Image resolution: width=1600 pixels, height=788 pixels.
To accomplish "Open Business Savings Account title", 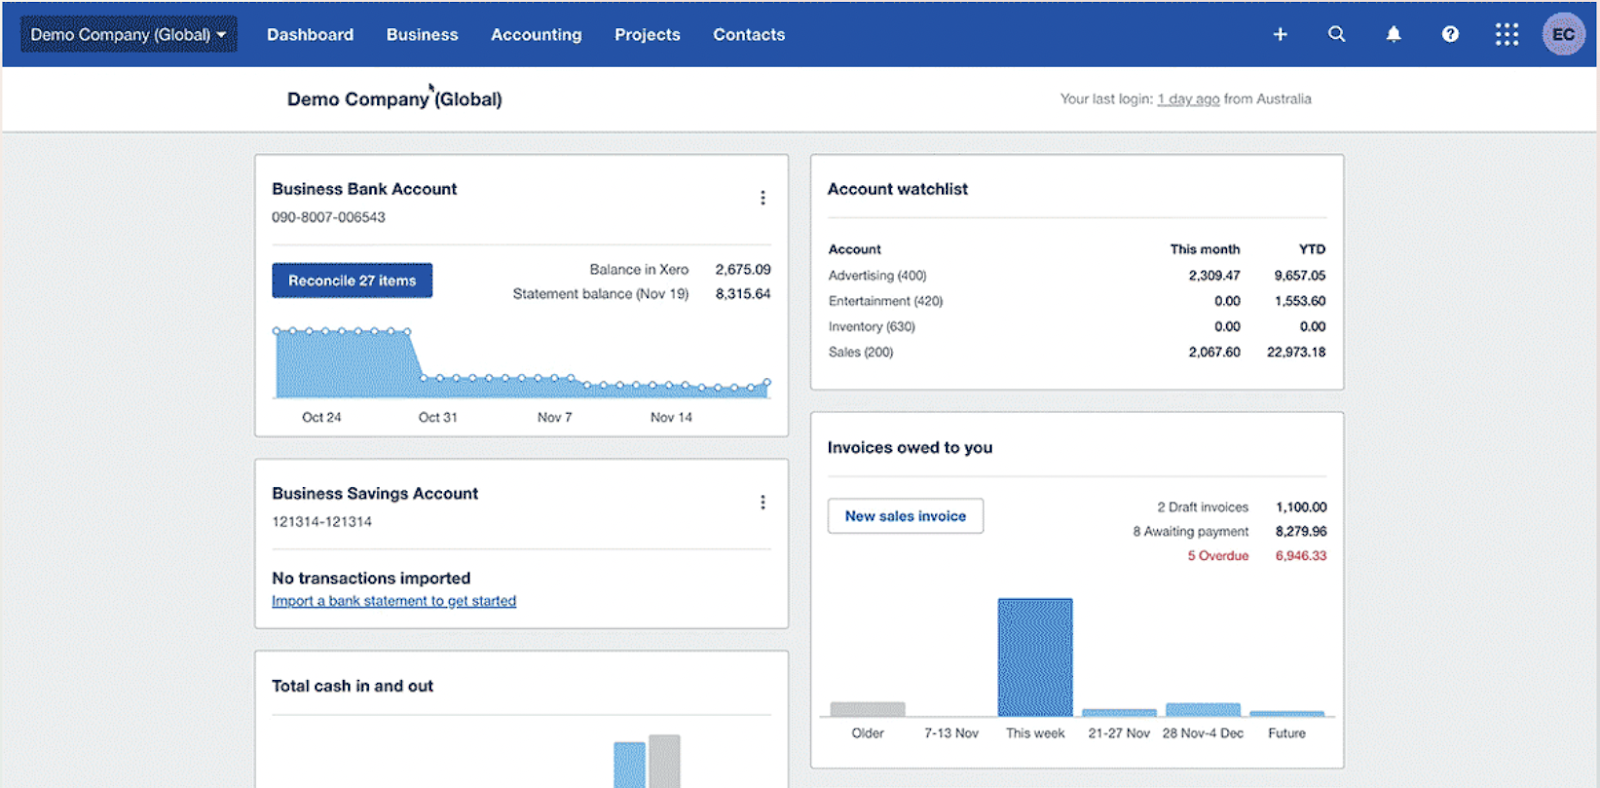I will (375, 493).
